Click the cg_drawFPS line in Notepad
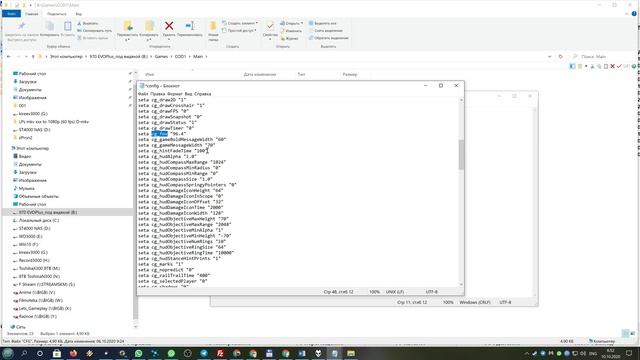Viewport: 640px width, 360px height. click(163, 111)
